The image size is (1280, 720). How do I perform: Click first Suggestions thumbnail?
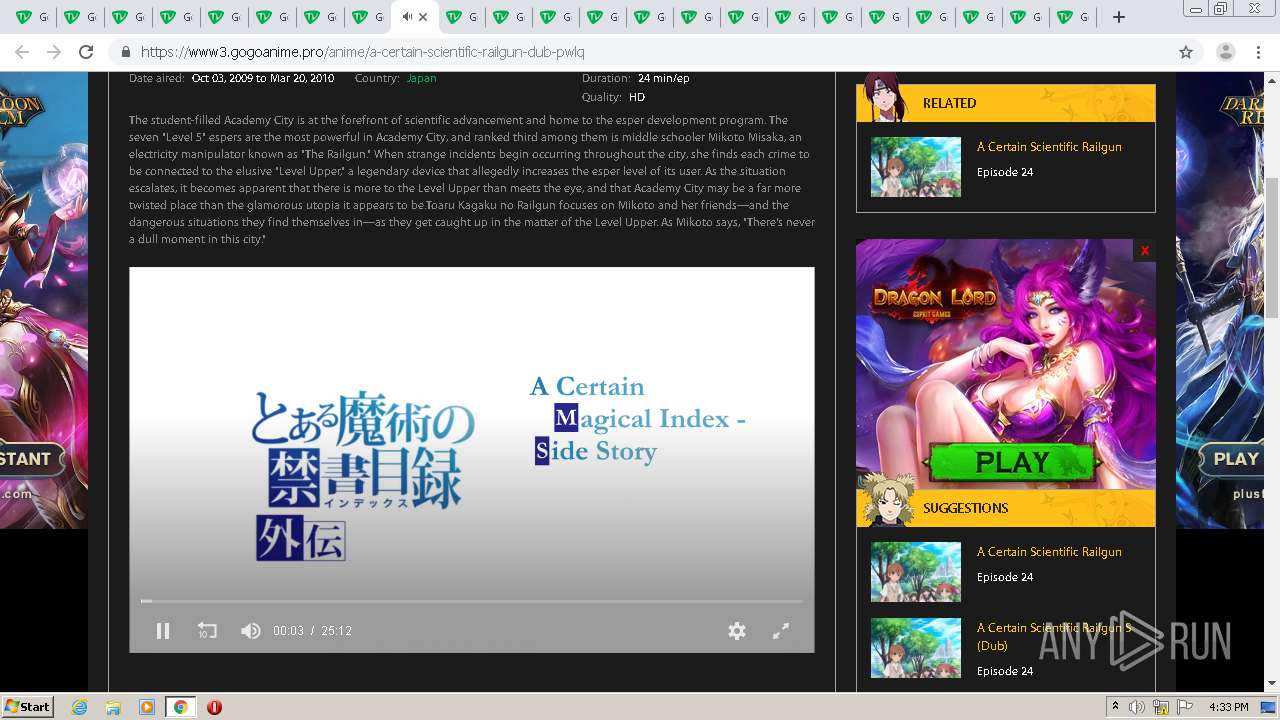(x=916, y=572)
